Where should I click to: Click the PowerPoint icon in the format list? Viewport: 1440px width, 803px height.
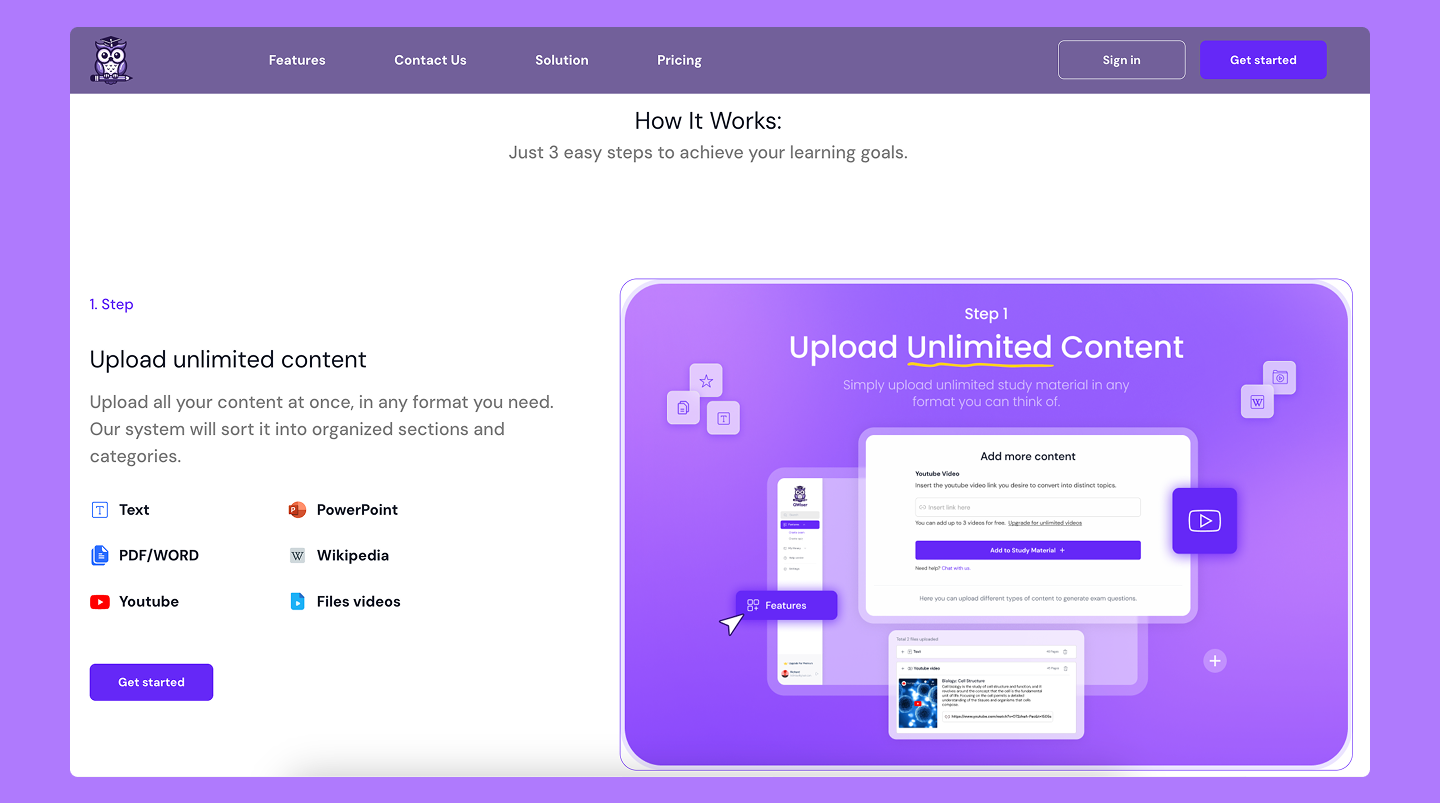point(297,510)
